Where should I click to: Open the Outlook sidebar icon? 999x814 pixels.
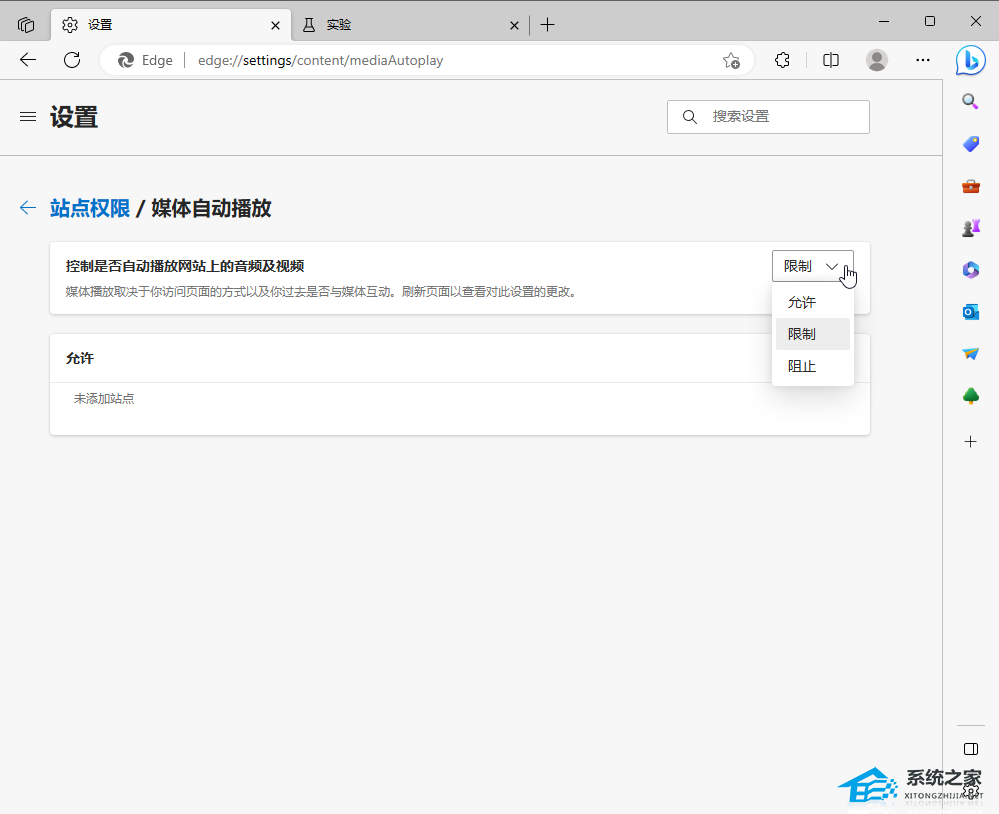[970, 312]
